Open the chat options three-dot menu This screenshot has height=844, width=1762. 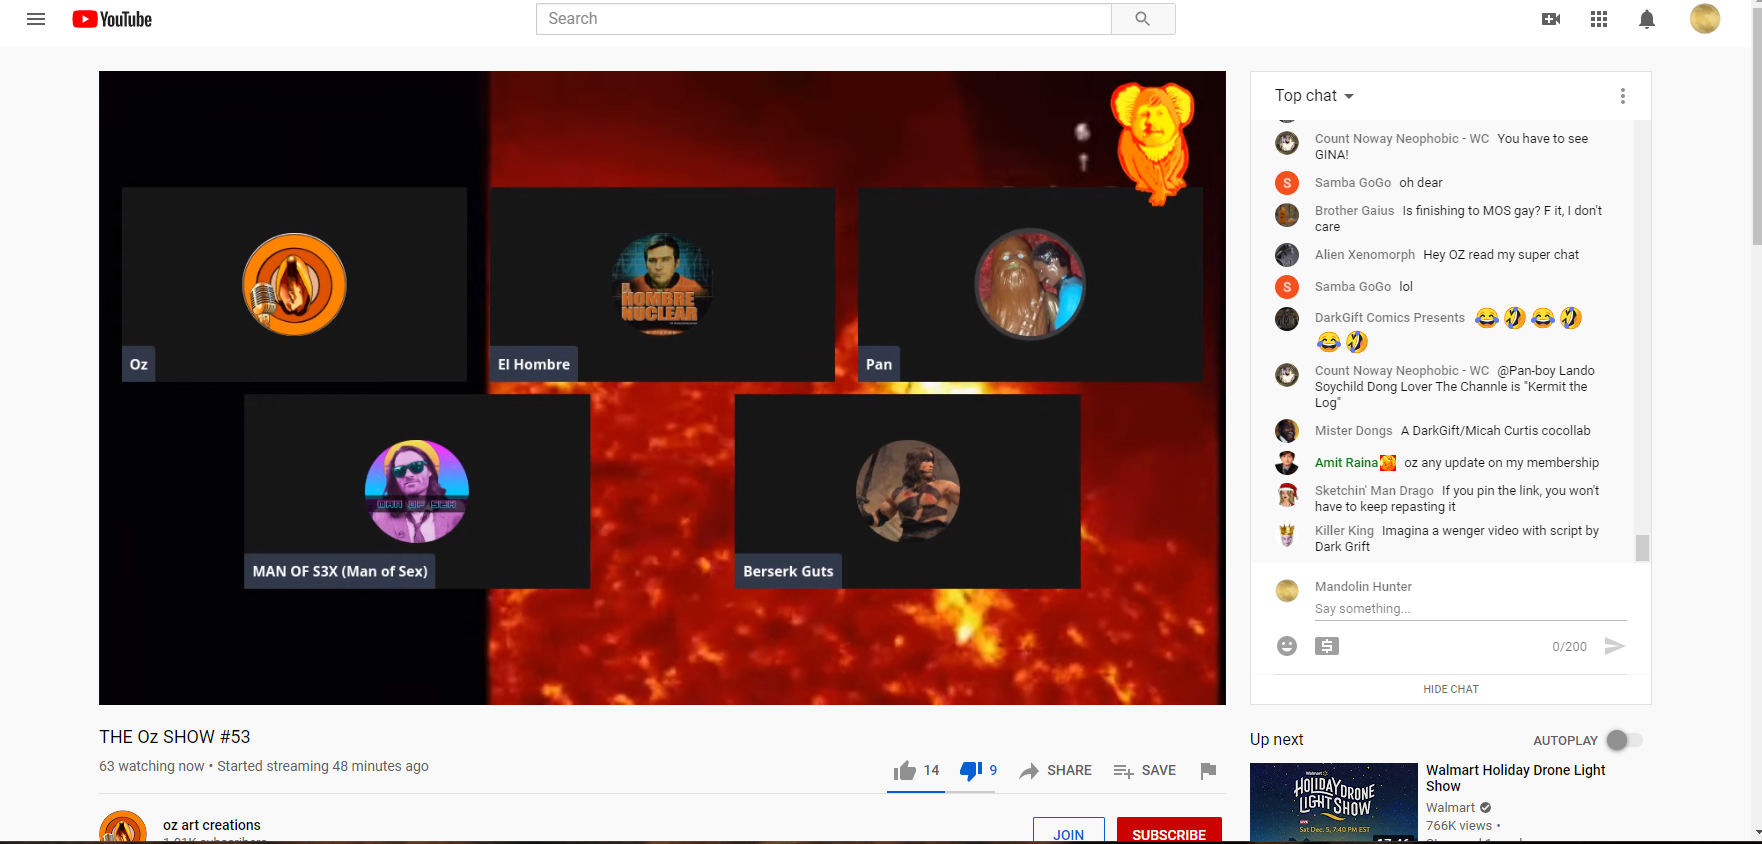(x=1623, y=96)
